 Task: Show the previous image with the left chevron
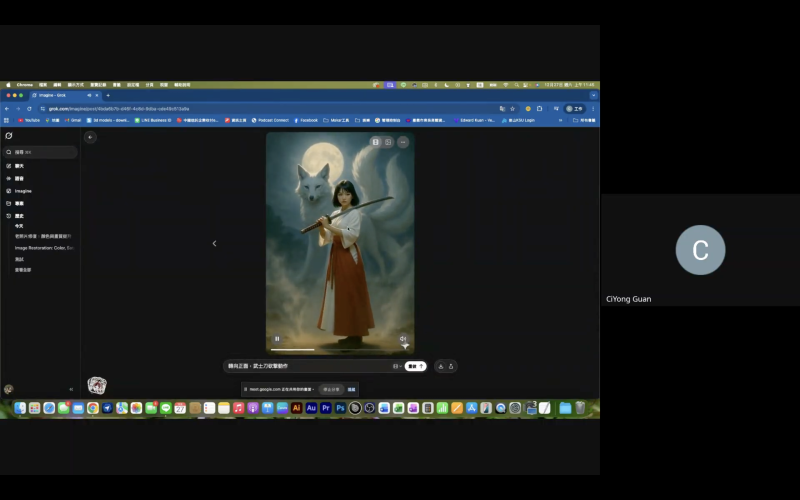pyautogui.click(x=214, y=243)
